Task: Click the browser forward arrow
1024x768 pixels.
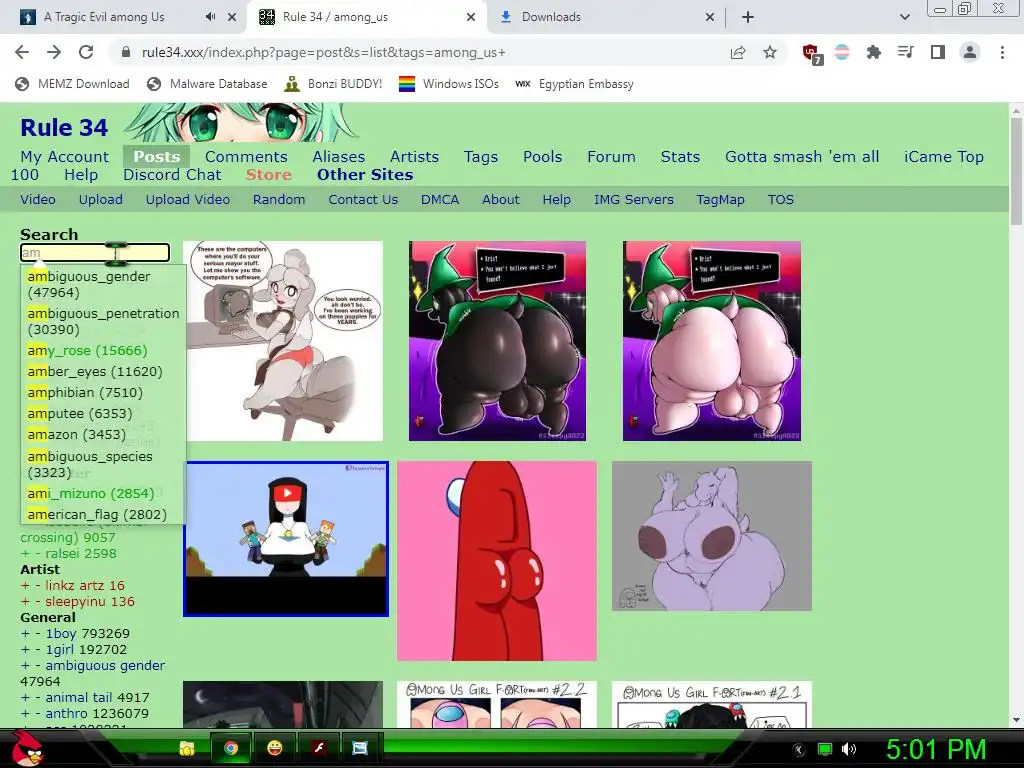Action: [54, 52]
